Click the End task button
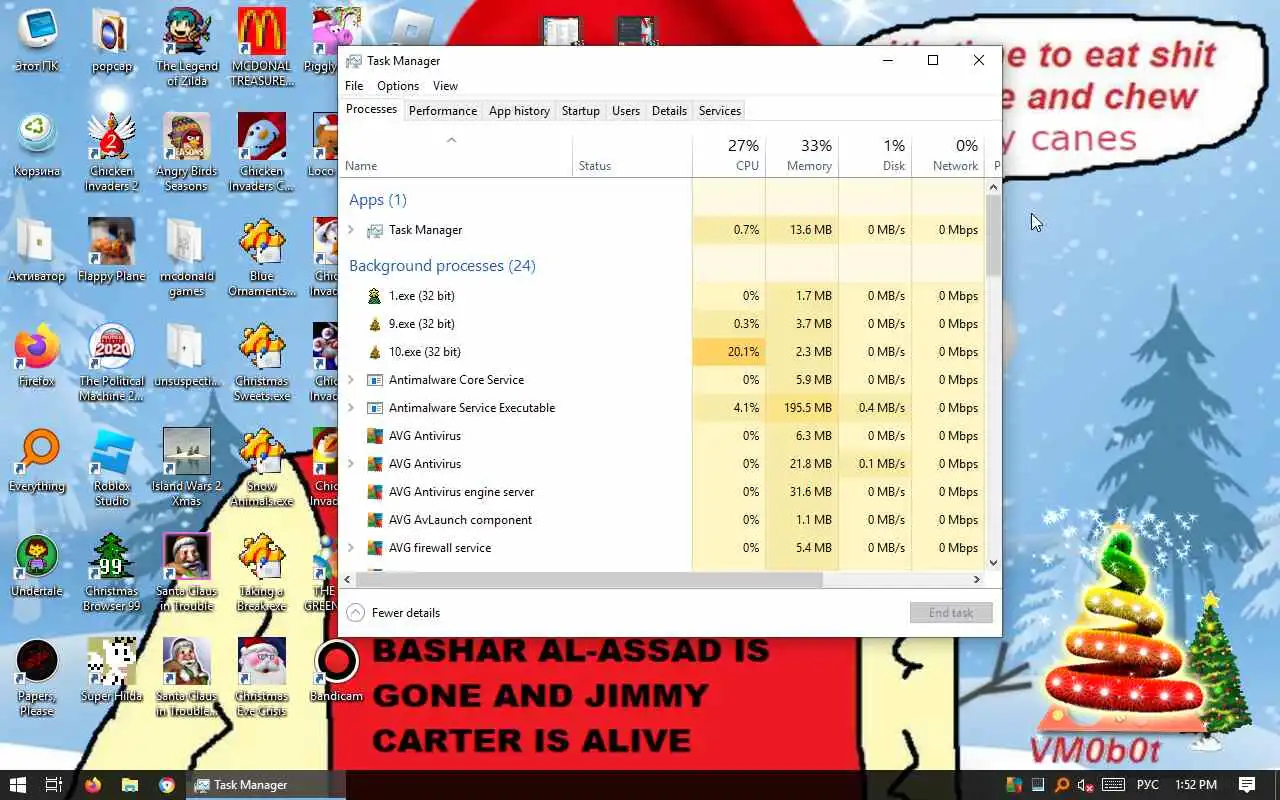 (951, 613)
